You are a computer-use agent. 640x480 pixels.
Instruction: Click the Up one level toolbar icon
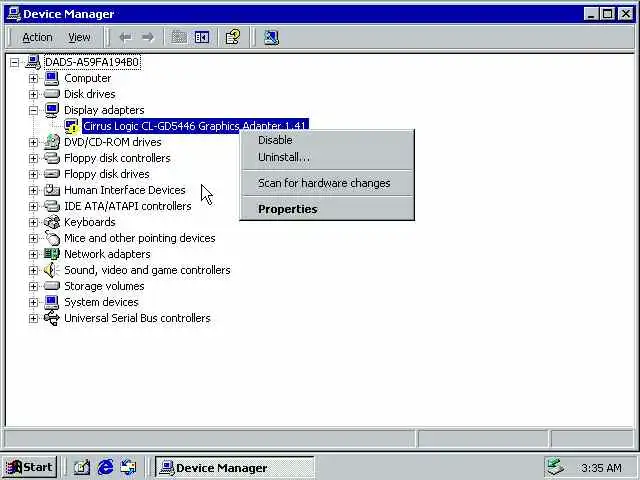(179, 38)
